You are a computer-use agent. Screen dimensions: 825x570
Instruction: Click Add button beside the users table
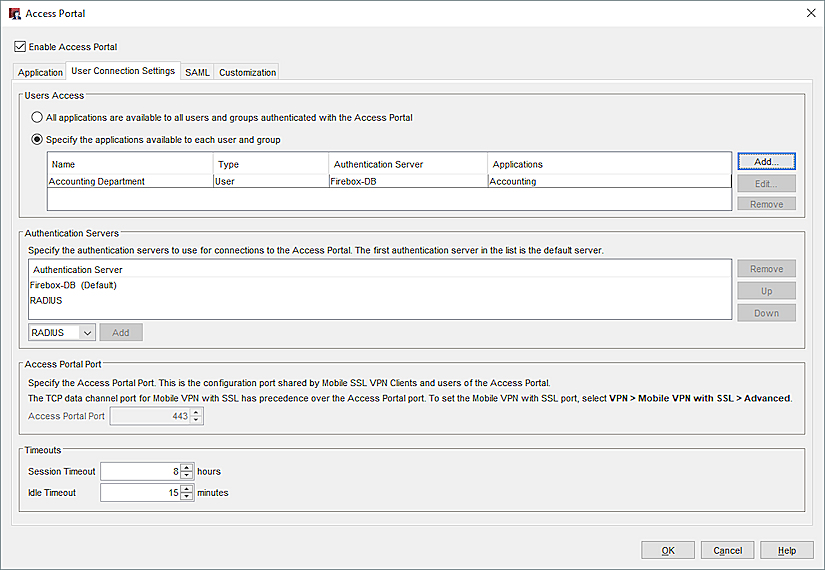pyautogui.click(x=766, y=161)
